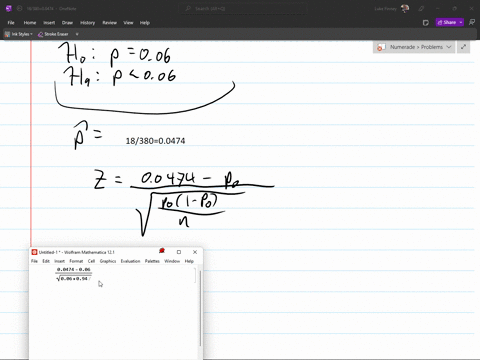Open the Insert tab in OneNote

click(49, 23)
